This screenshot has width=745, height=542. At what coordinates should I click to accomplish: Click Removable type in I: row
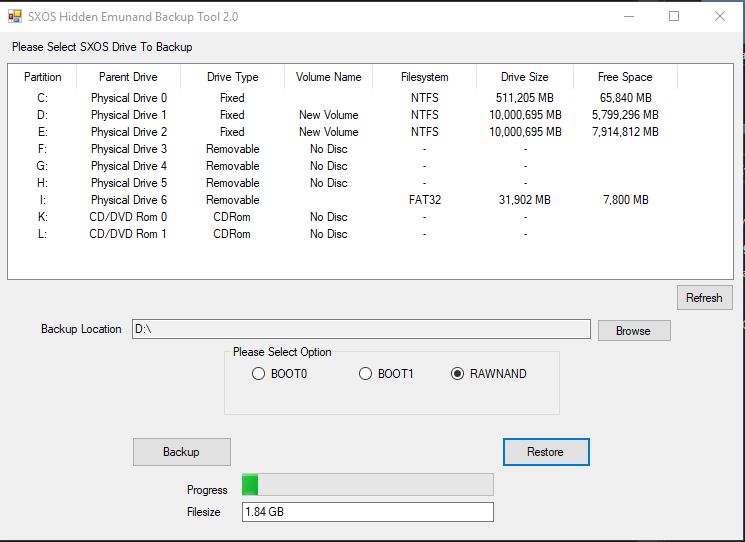coord(232,200)
